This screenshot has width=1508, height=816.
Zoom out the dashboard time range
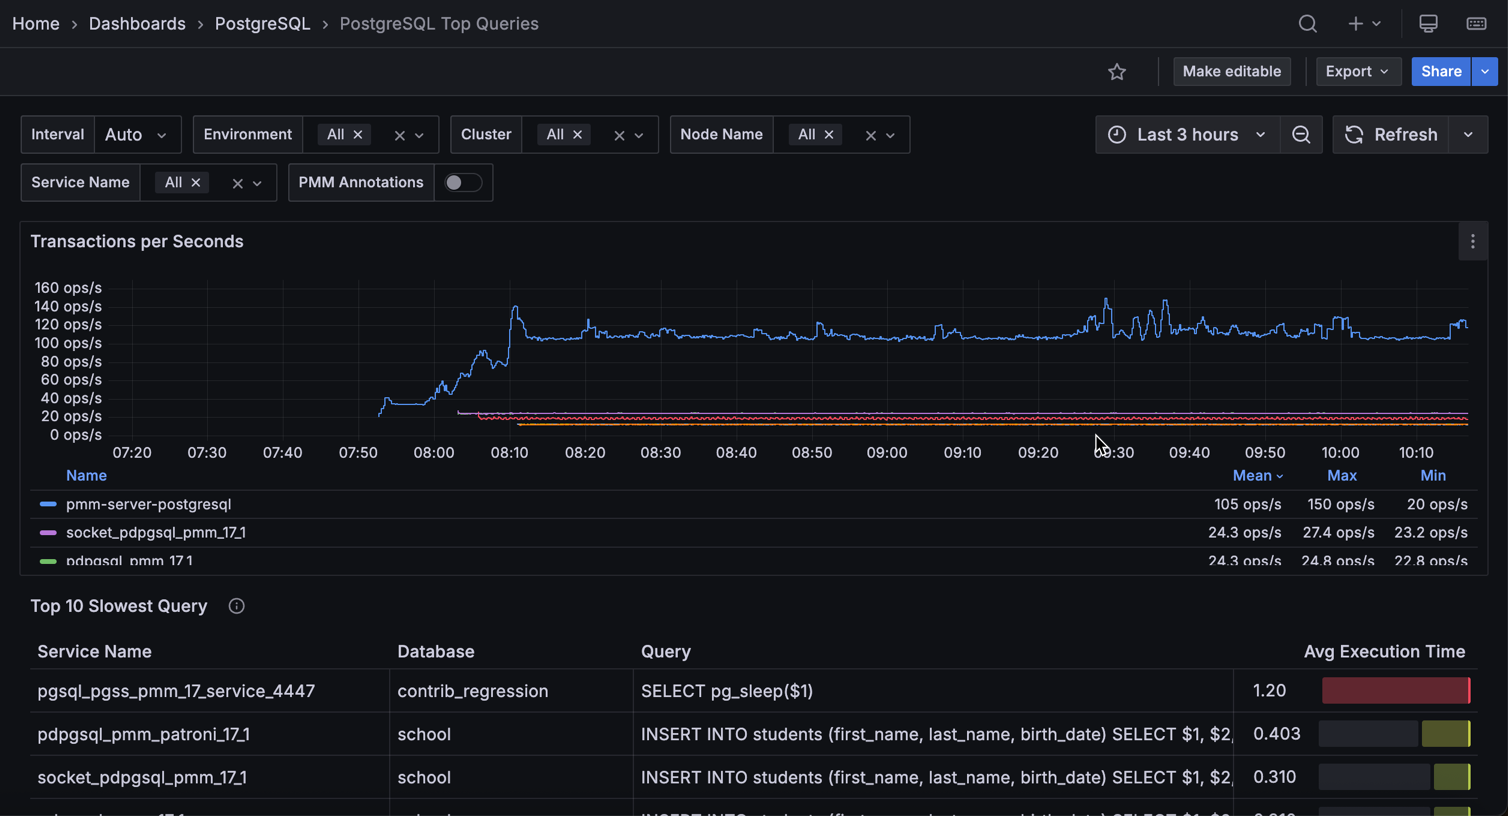(x=1301, y=134)
